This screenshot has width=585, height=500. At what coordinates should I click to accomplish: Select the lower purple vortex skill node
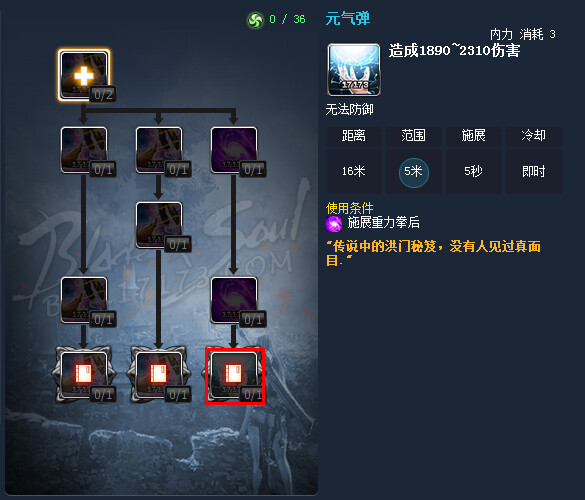(234, 300)
